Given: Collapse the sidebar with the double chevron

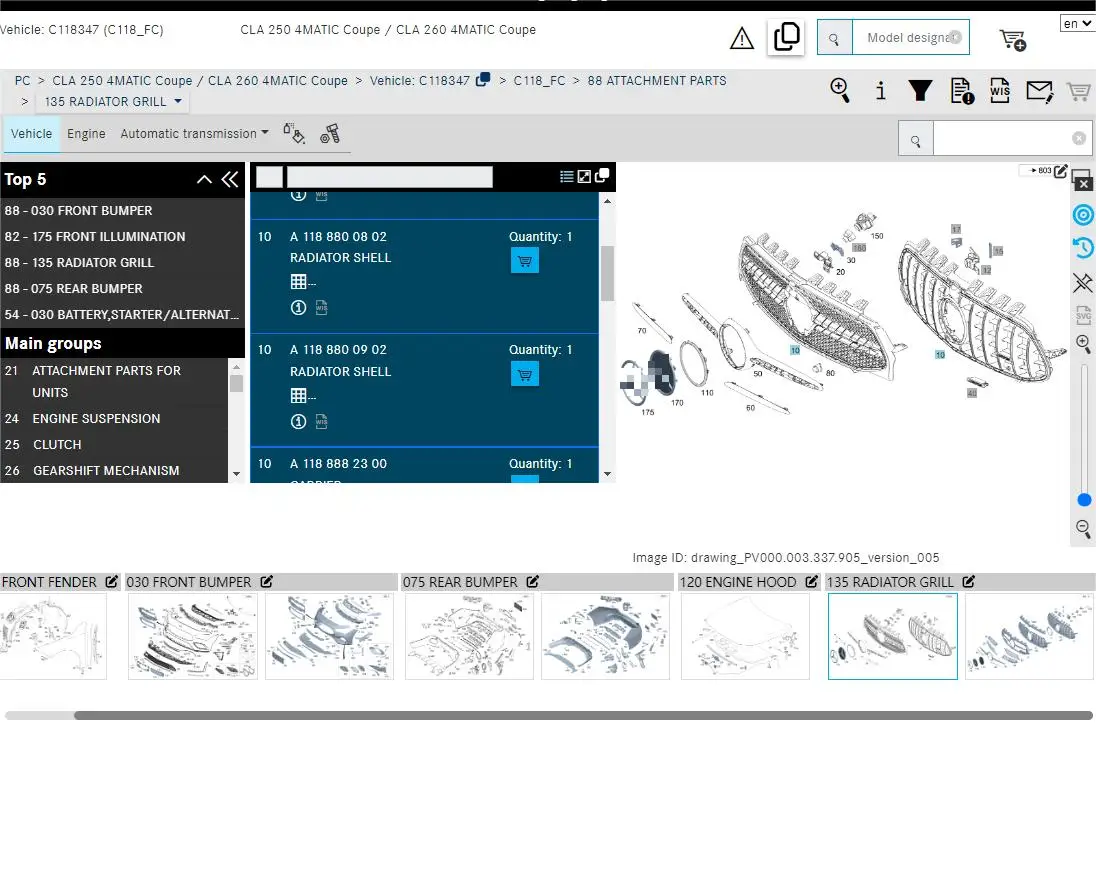Looking at the screenshot, I should (x=229, y=180).
